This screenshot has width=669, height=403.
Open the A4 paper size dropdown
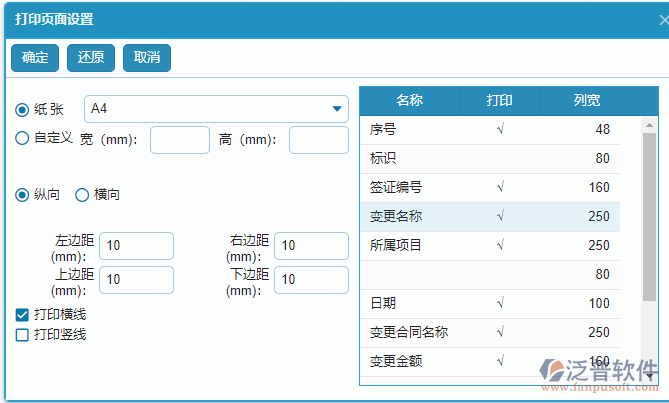pos(216,108)
